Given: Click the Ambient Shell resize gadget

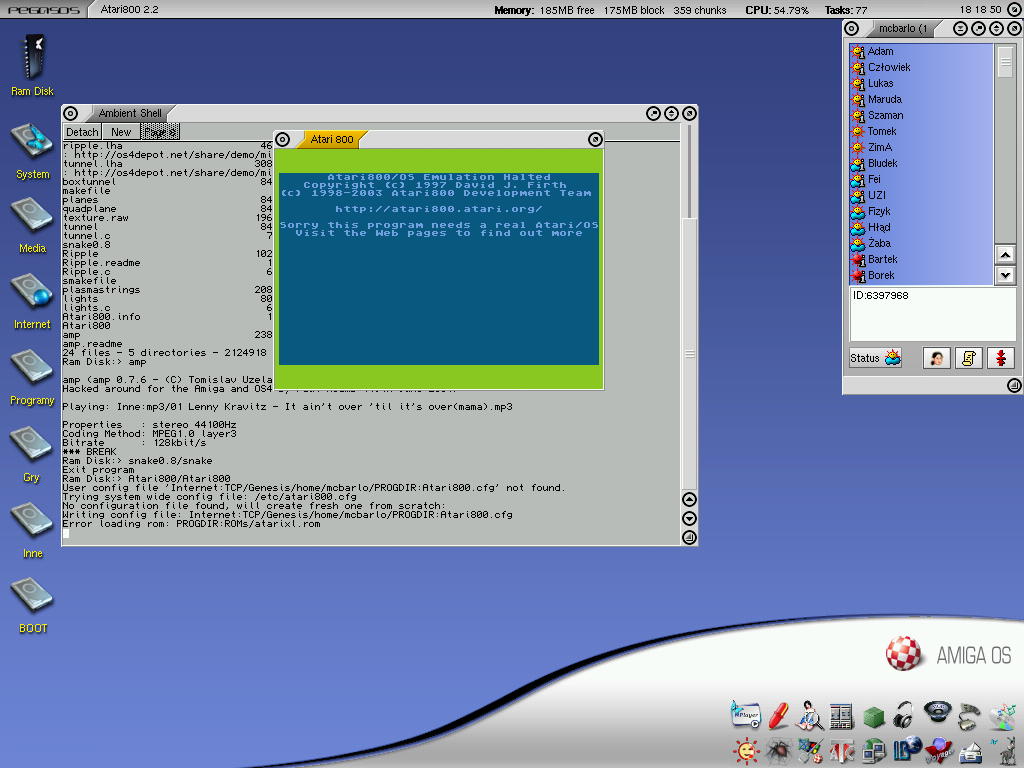Looking at the screenshot, I should click(689, 537).
